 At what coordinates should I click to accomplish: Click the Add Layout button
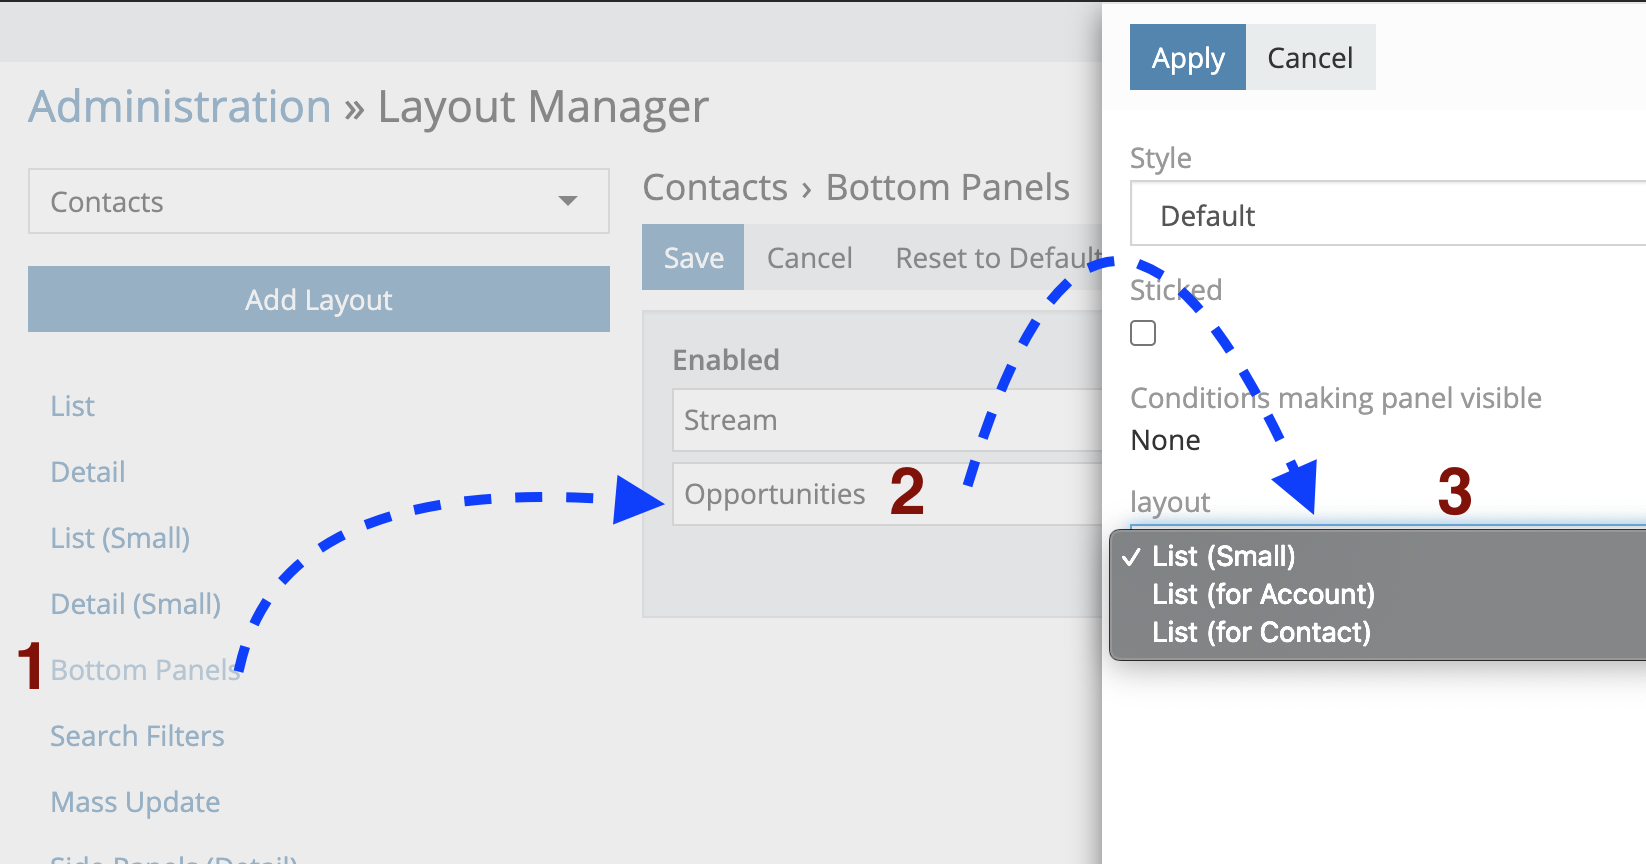(319, 299)
